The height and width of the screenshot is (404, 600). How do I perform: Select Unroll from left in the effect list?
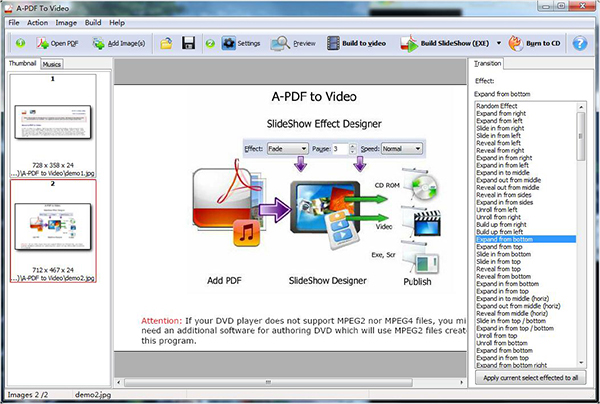496,208
